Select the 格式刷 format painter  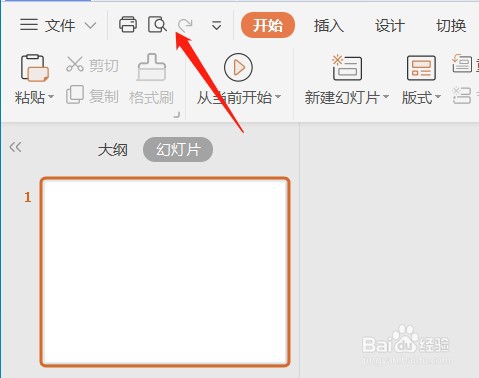(151, 79)
